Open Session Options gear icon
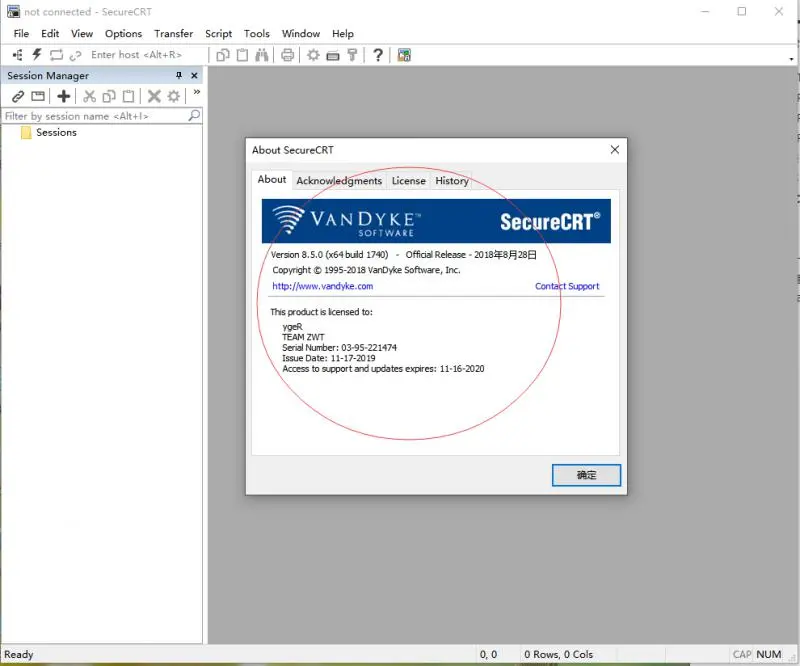The height and width of the screenshot is (666, 800). (x=313, y=55)
